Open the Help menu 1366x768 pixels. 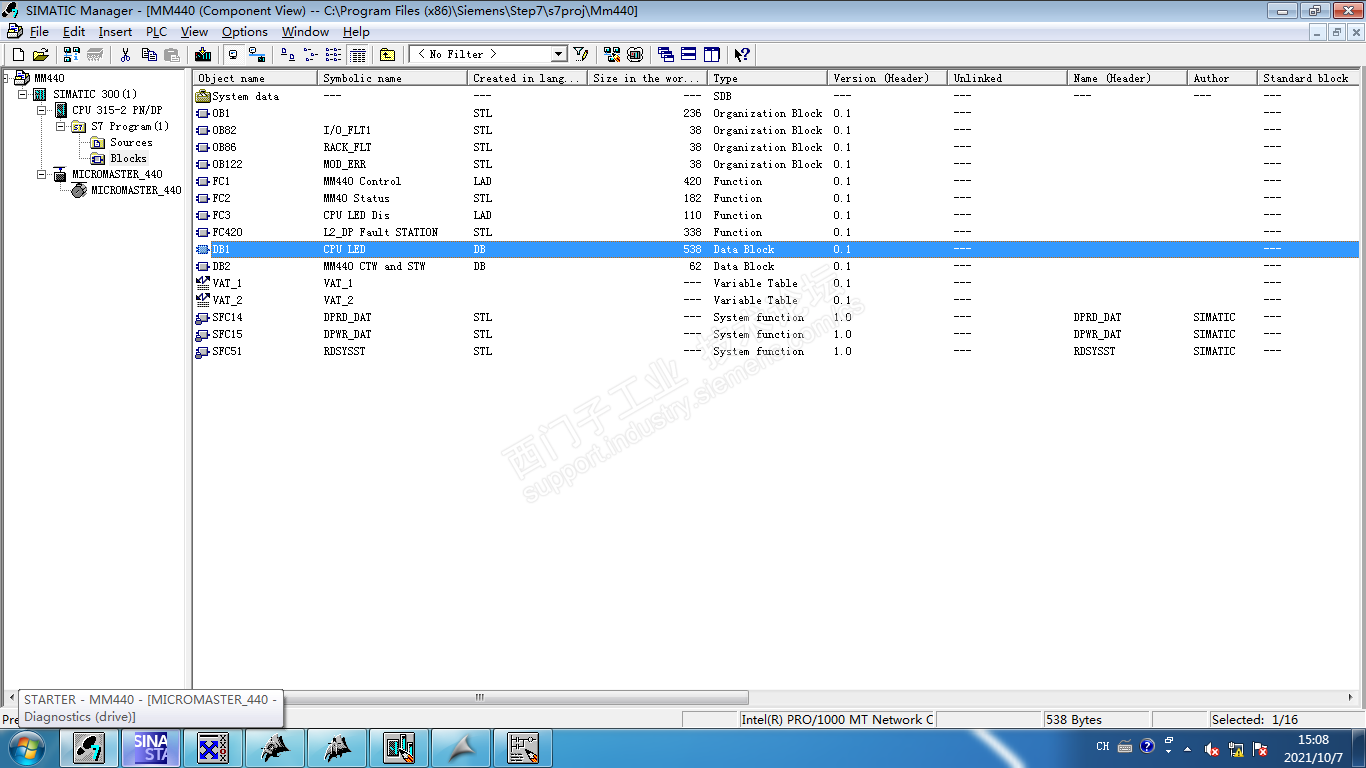pos(356,32)
